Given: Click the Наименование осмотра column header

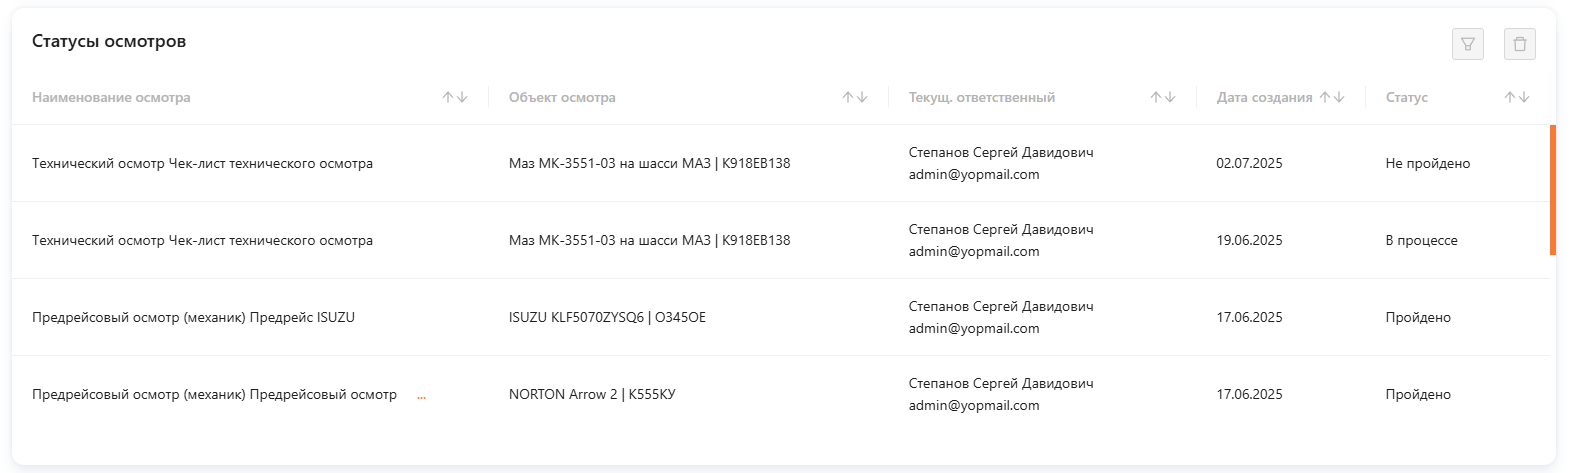Looking at the screenshot, I should pos(111,97).
